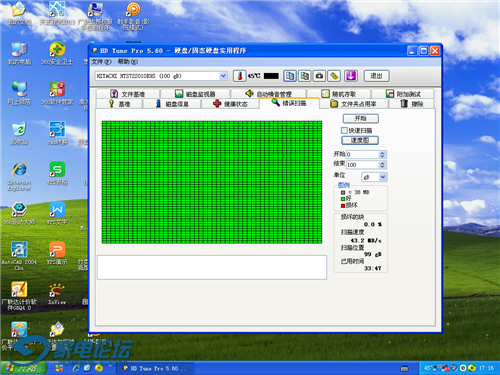500x375 pixels.
Task: Switch to the 擦除 erase tab
Action: pyautogui.click(x=412, y=104)
